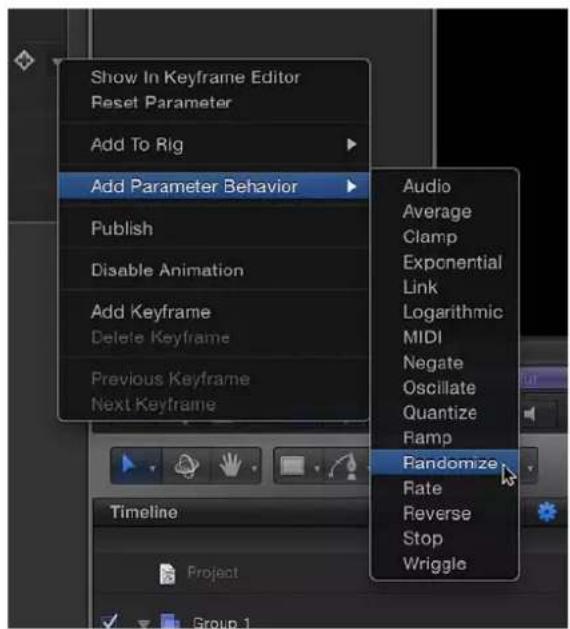Select Randomize parameter behavior
This screenshot has height=629, width=570.
444,463
